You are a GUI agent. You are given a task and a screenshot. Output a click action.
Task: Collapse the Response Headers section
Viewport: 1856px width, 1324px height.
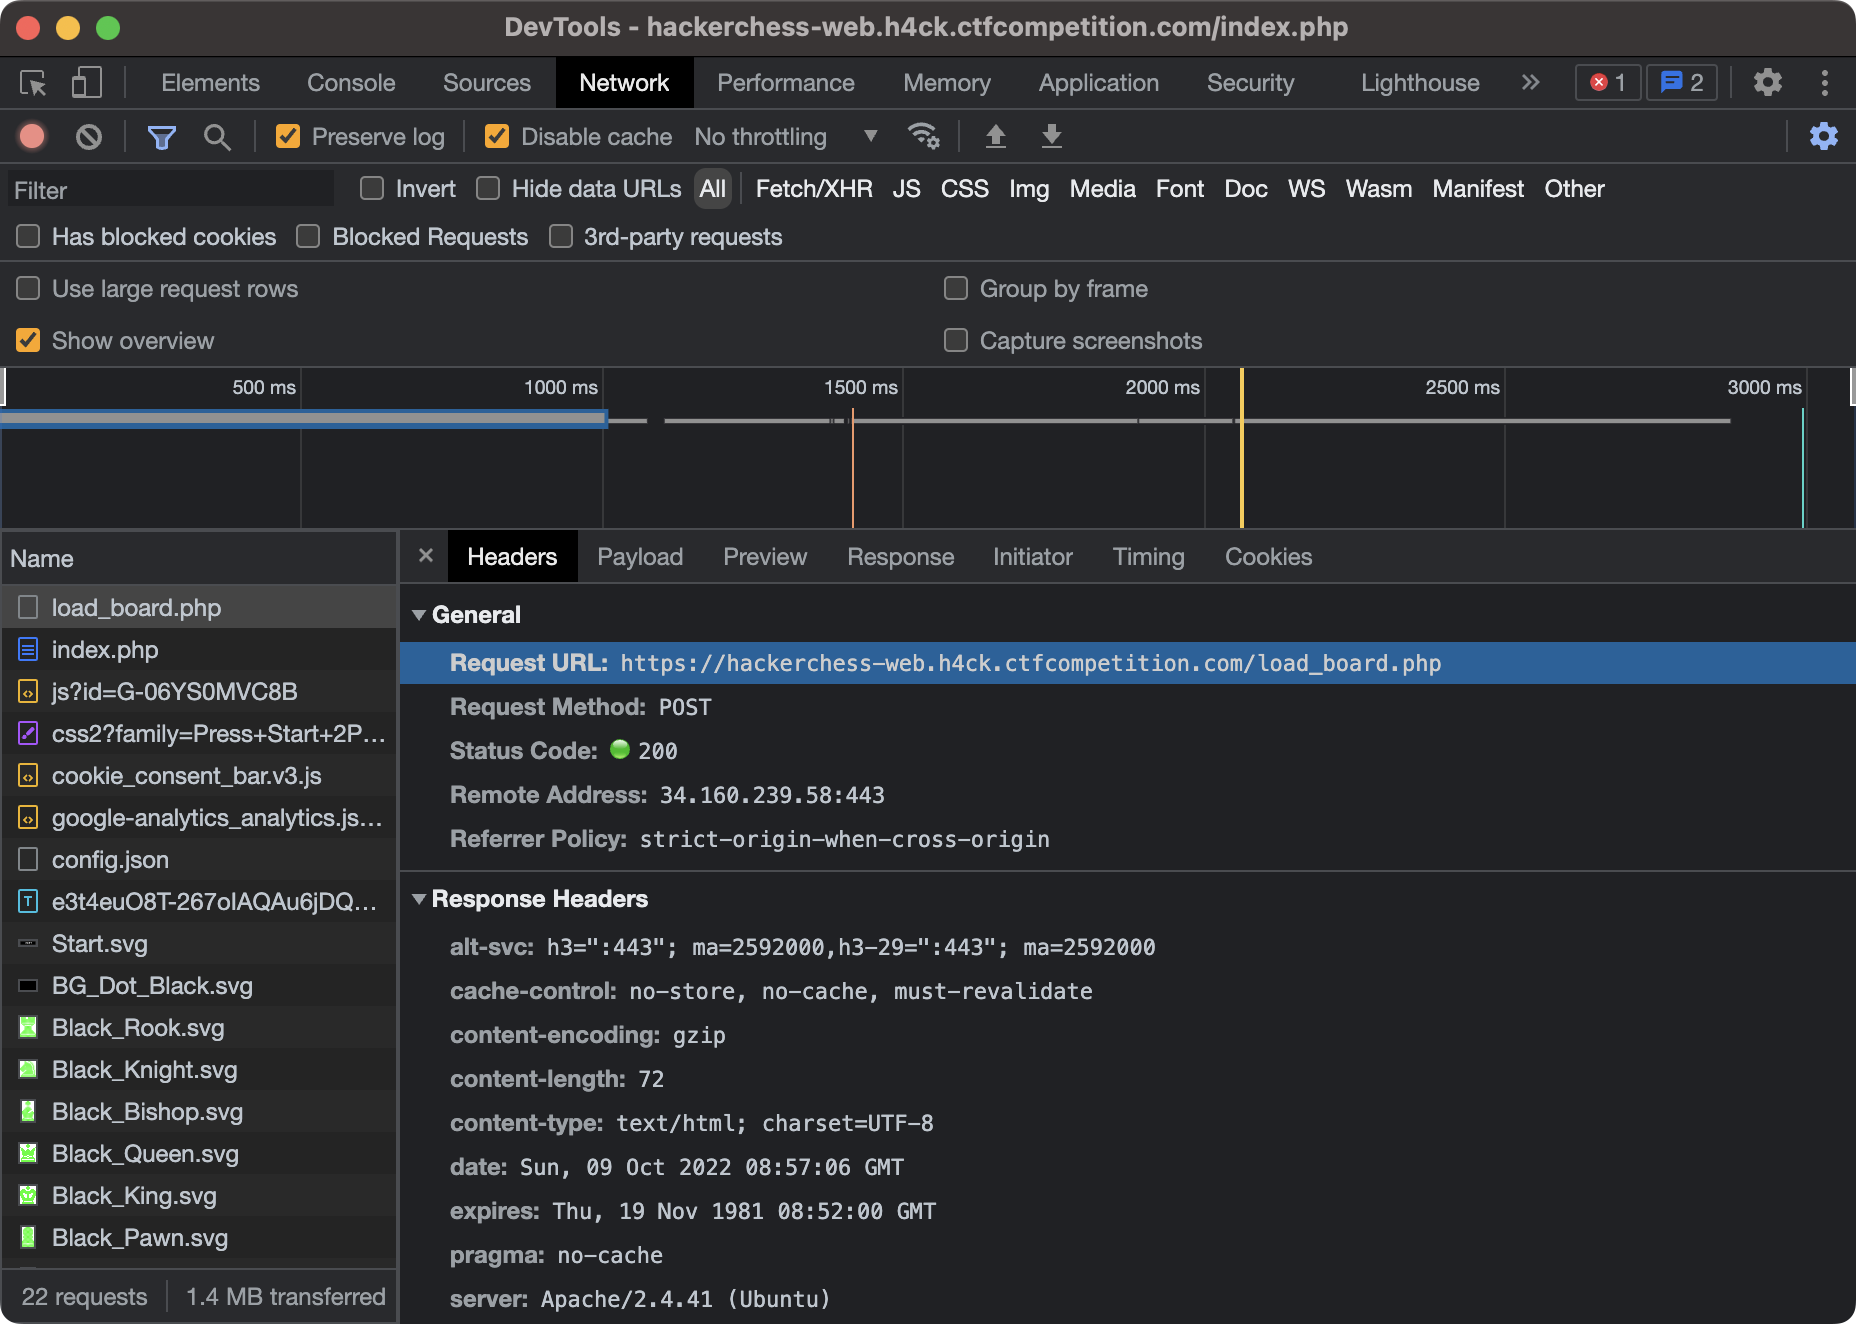[x=420, y=898]
